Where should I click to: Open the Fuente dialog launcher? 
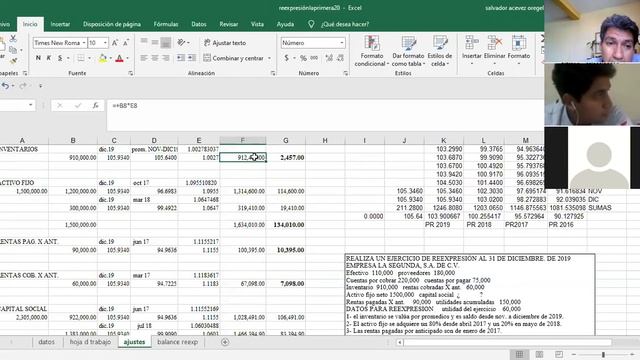[131, 73]
